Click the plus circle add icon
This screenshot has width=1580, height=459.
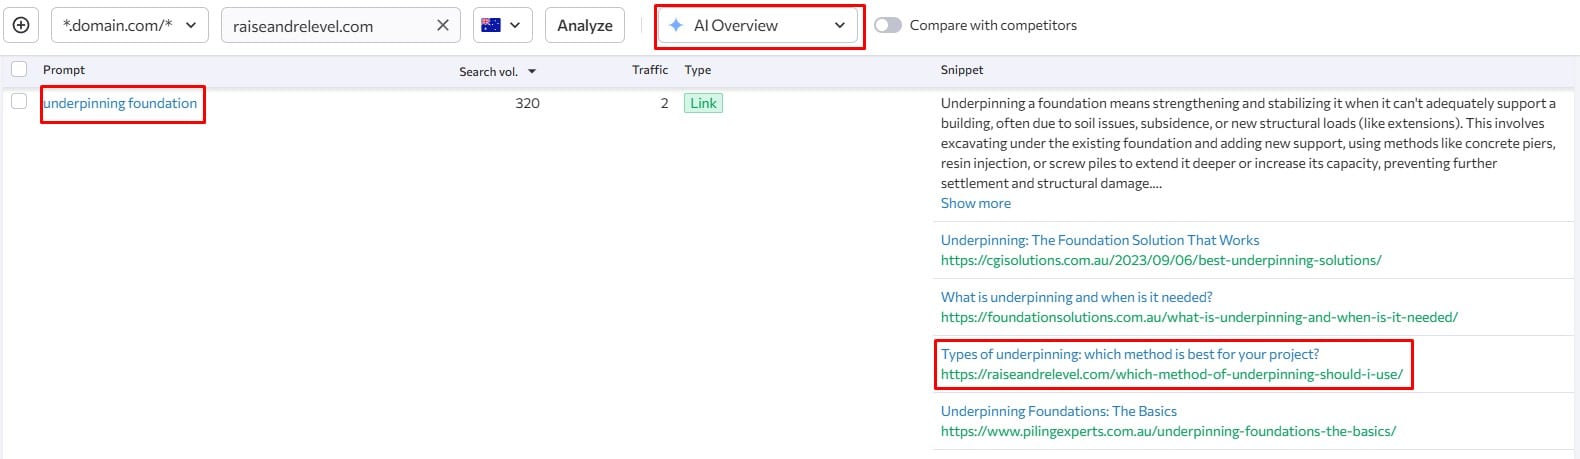click(x=21, y=25)
